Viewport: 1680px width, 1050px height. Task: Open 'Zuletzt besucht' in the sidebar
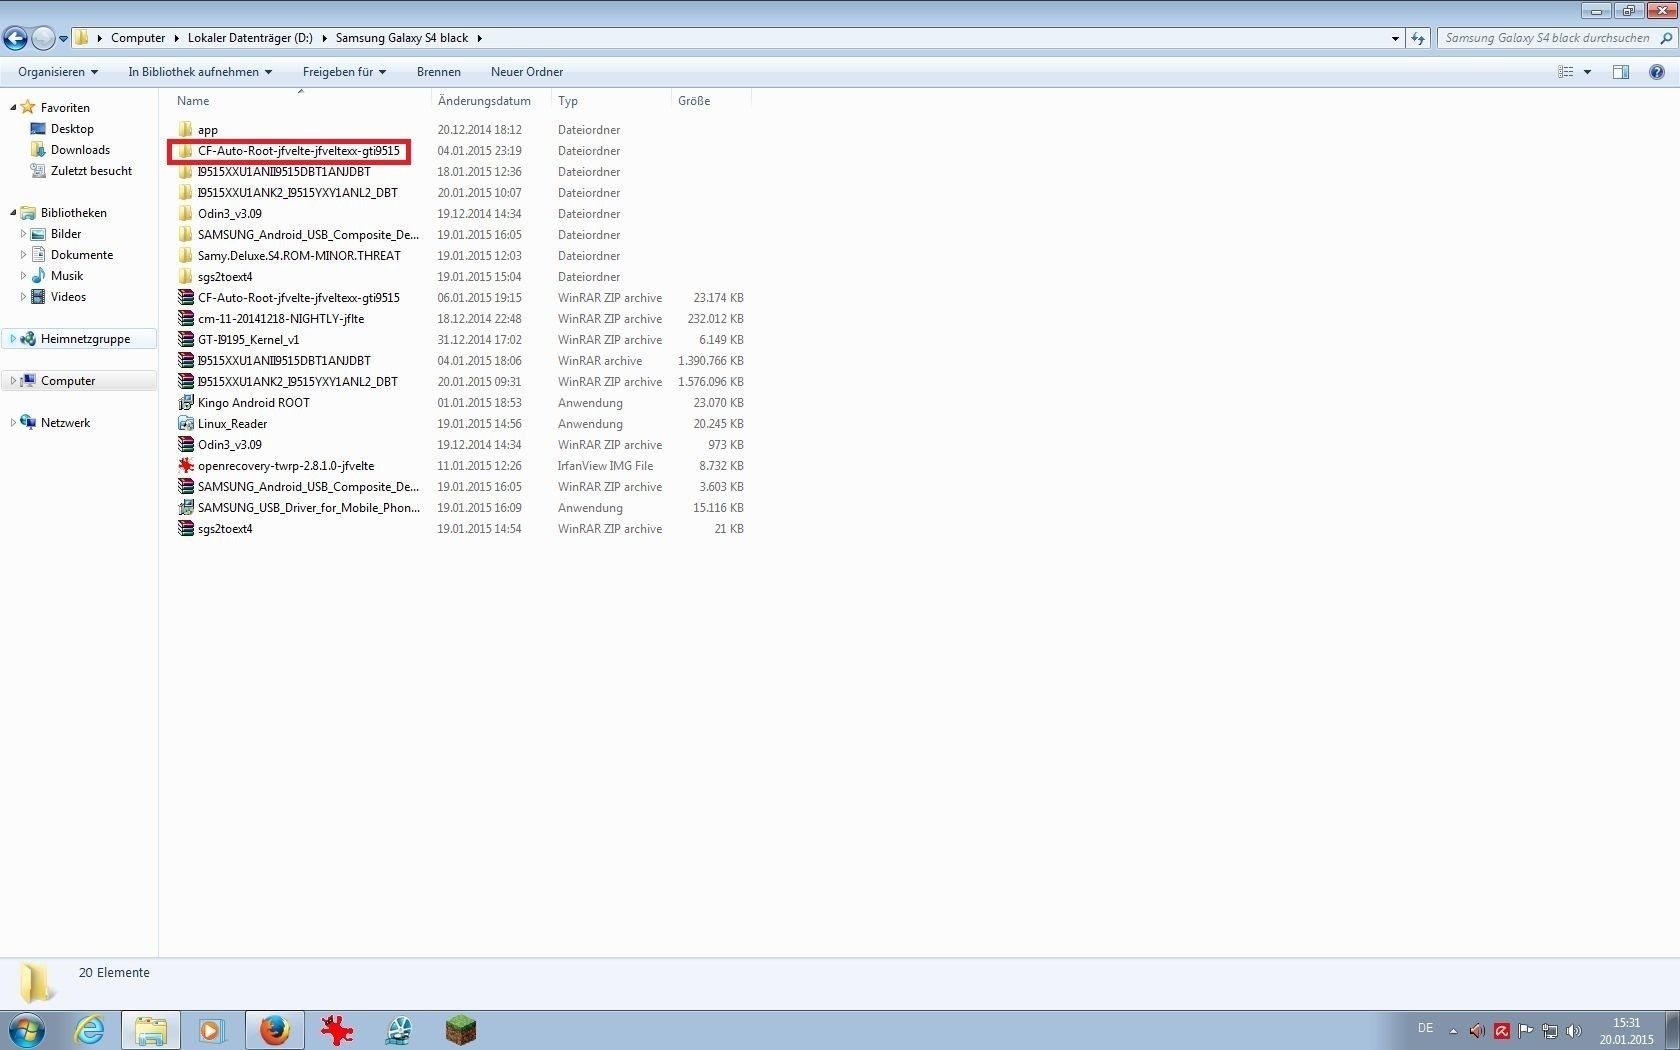click(91, 171)
